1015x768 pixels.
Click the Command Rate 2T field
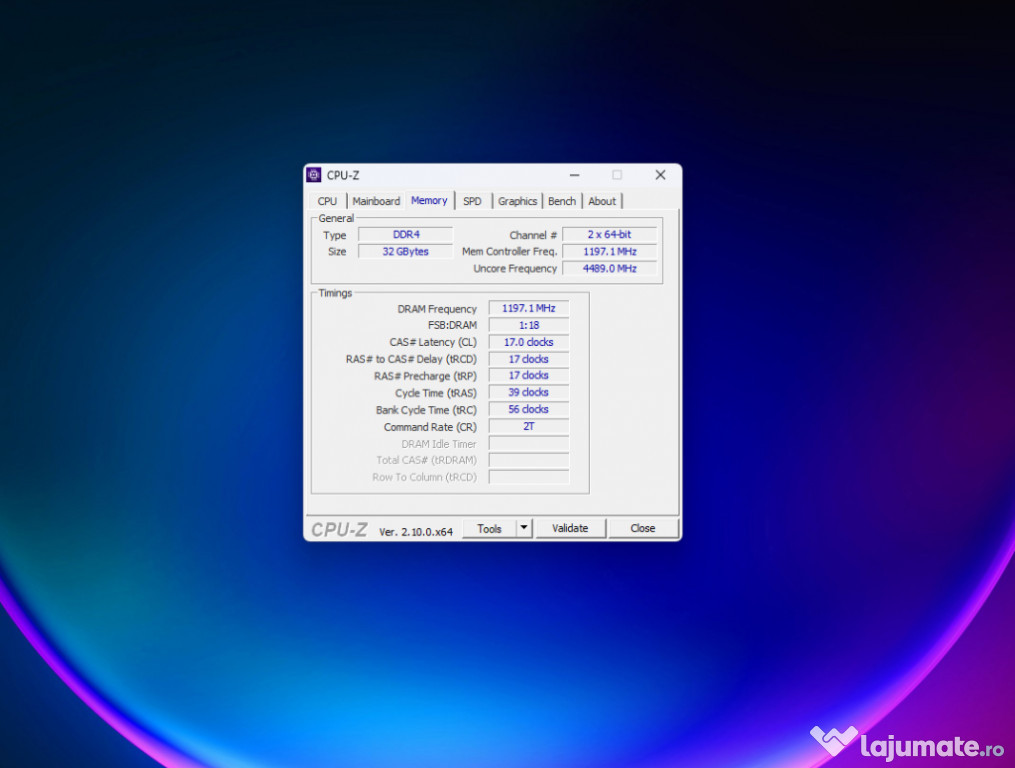[528, 426]
